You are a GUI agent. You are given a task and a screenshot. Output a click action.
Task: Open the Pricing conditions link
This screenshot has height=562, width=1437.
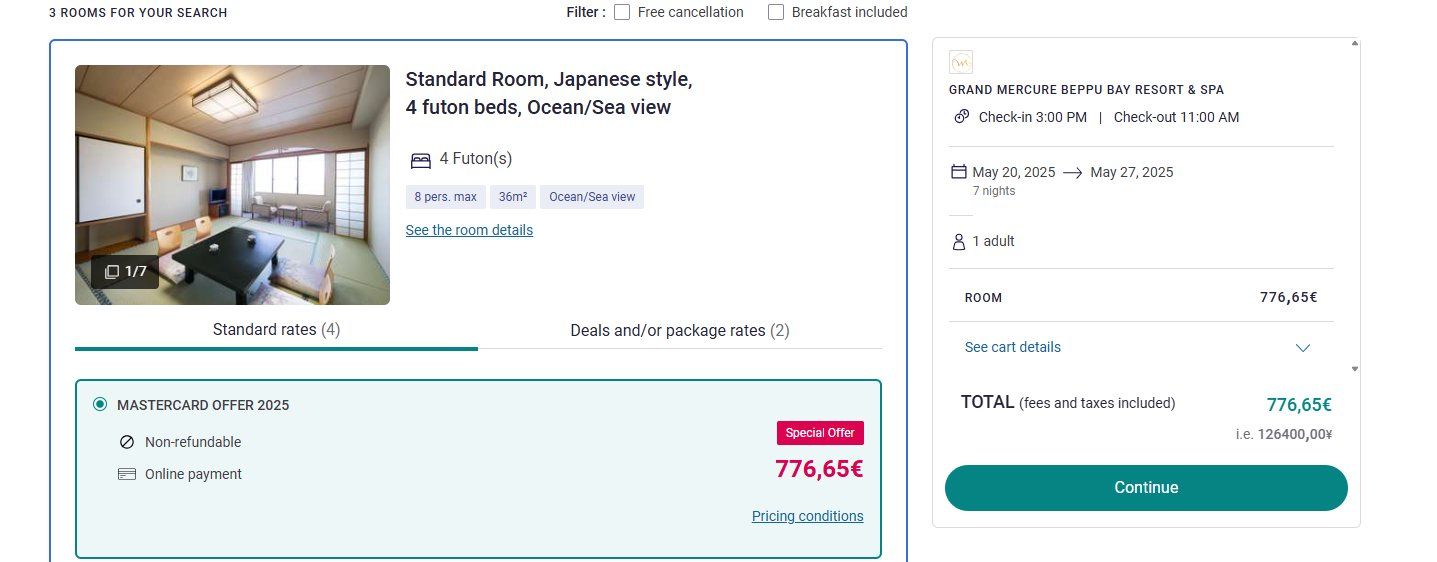tap(807, 516)
